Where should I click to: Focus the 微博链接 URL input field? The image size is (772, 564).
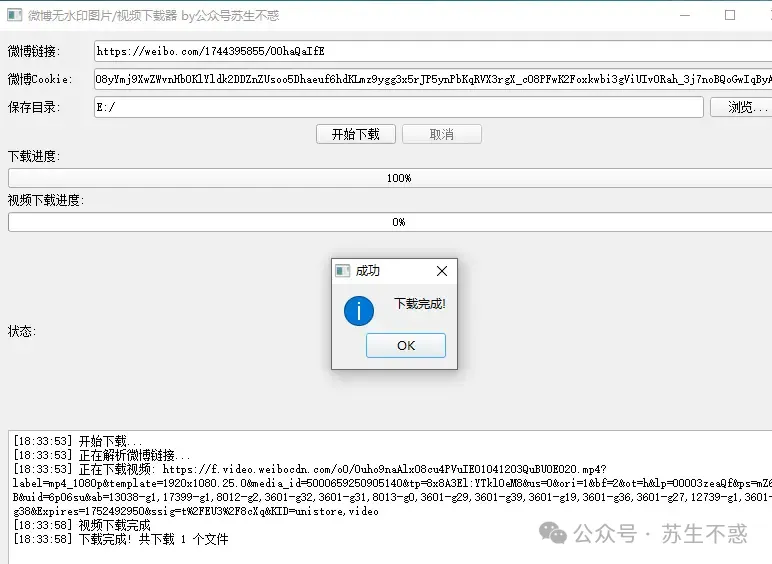[x=433, y=51]
